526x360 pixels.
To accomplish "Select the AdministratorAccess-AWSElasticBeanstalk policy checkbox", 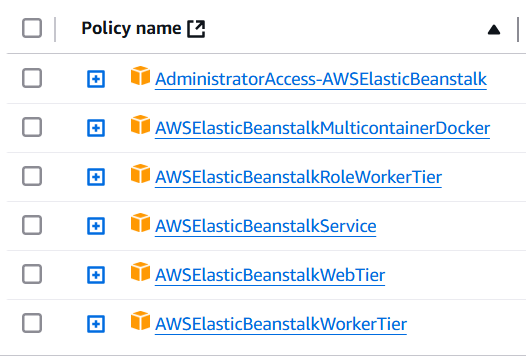I will pyautogui.click(x=32, y=78).
